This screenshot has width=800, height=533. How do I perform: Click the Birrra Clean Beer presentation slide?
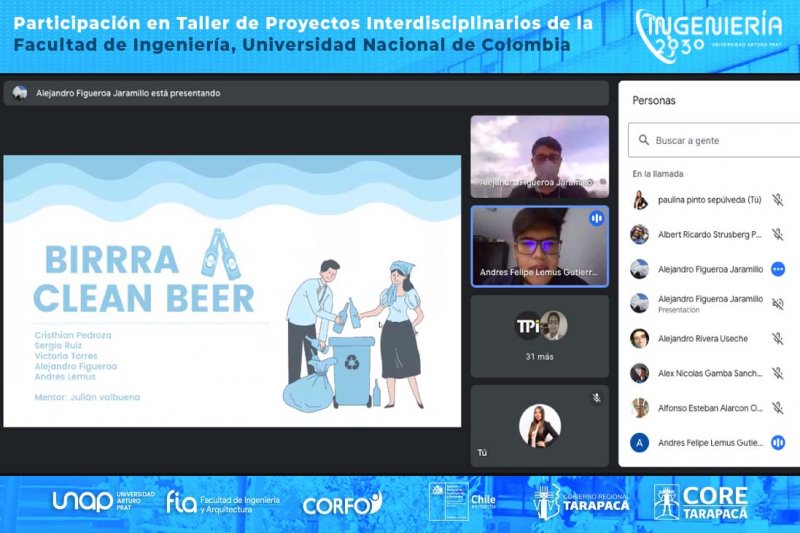[x=232, y=290]
